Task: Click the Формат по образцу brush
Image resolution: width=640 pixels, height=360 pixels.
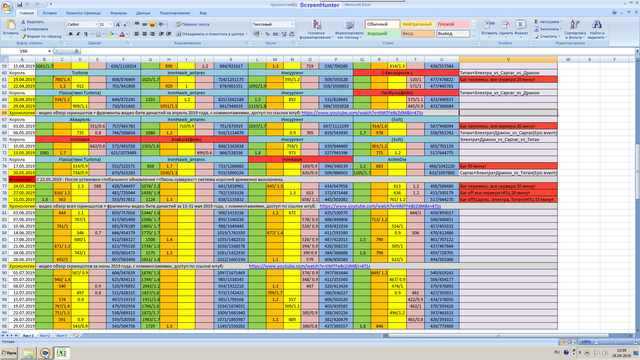Action: coord(24,36)
